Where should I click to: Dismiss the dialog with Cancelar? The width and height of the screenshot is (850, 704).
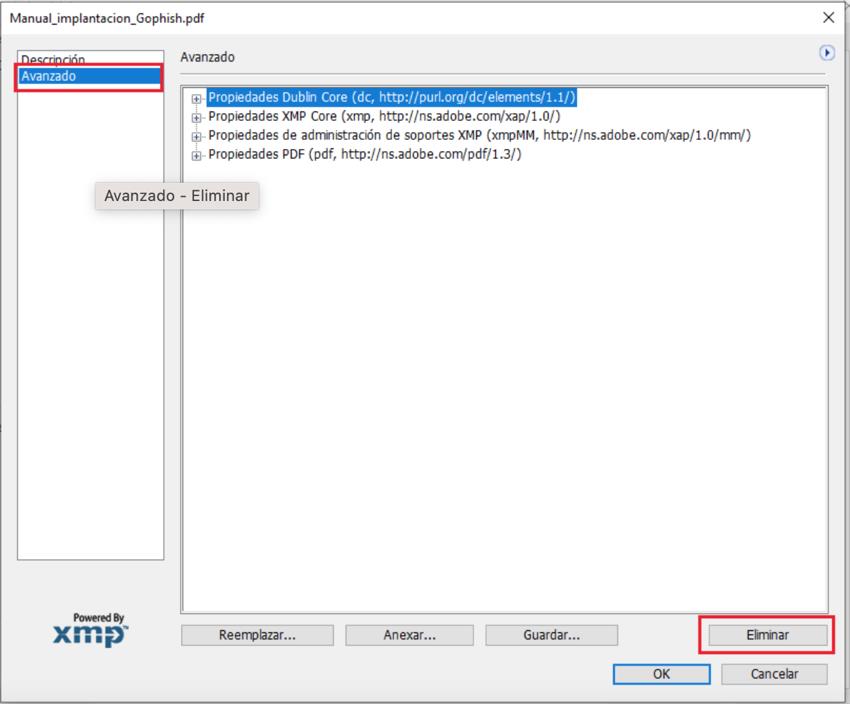(x=774, y=674)
